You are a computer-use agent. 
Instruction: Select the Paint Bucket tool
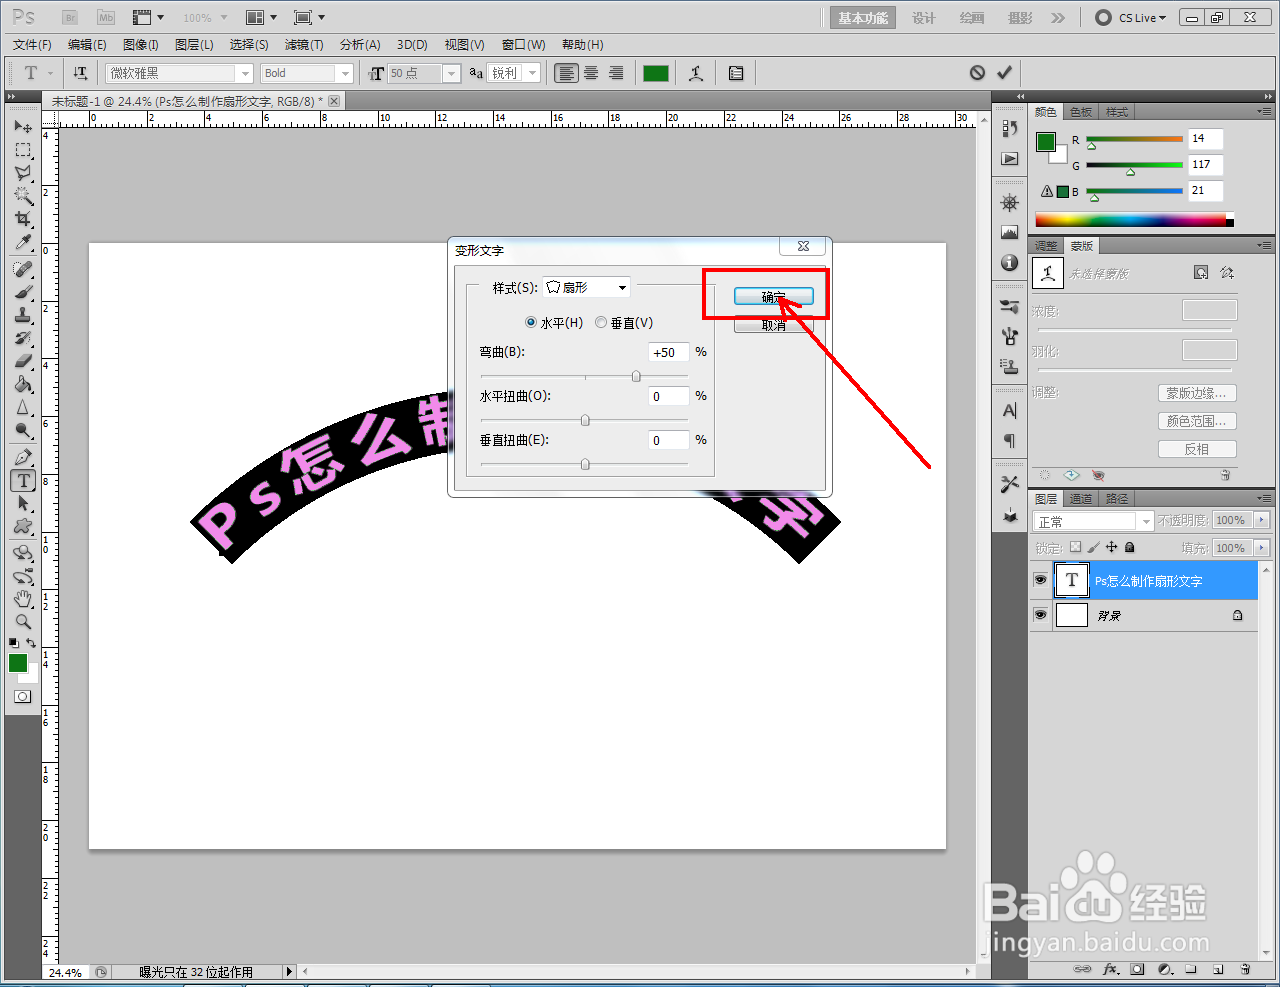[23, 384]
